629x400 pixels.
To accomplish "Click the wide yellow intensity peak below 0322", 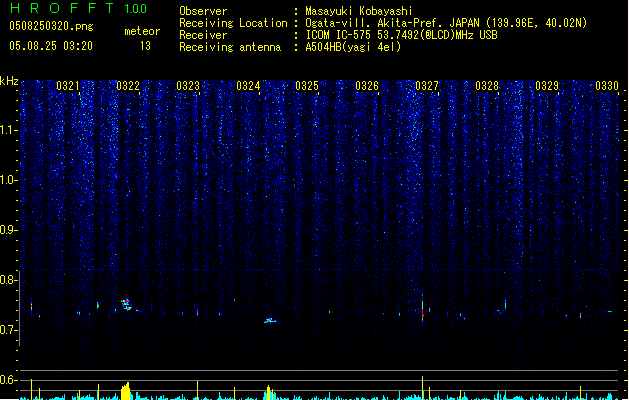I will tap(126, 391).
